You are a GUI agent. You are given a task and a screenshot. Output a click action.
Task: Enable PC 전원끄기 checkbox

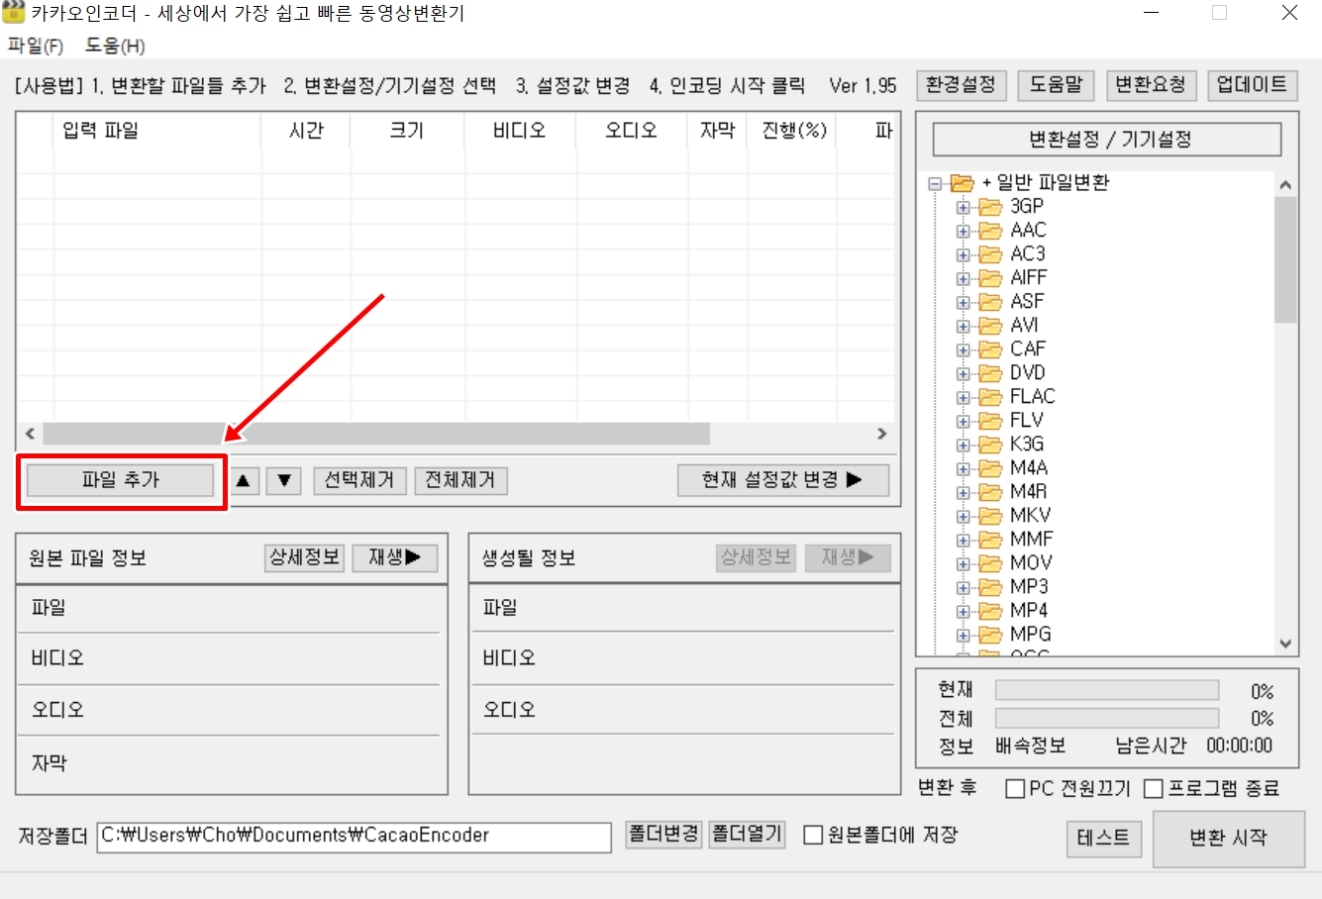pyautogui.click(x=1015, y=789)
